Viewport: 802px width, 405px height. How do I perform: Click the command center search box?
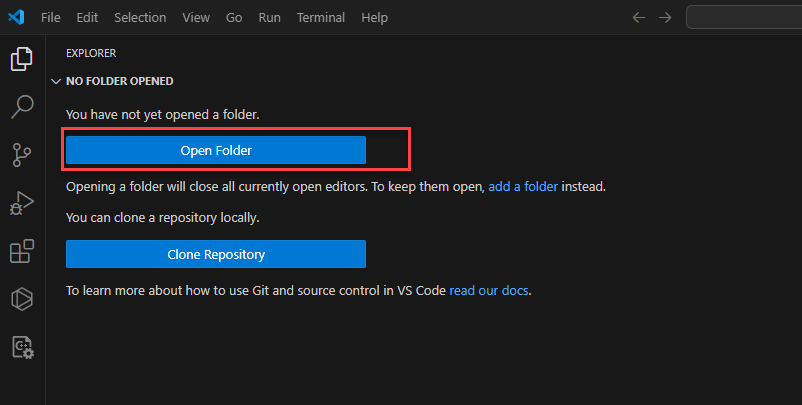[x=744, y=18]
